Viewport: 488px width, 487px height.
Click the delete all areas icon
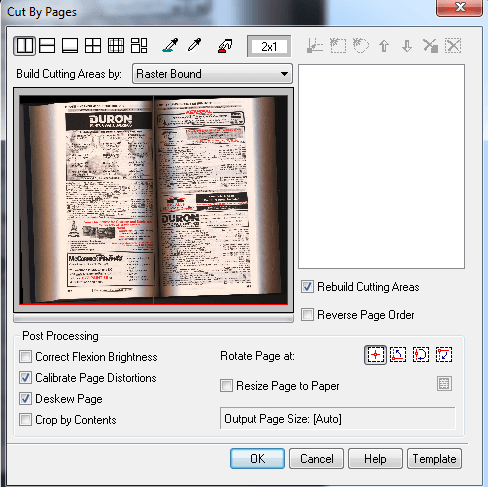[453, 46]
